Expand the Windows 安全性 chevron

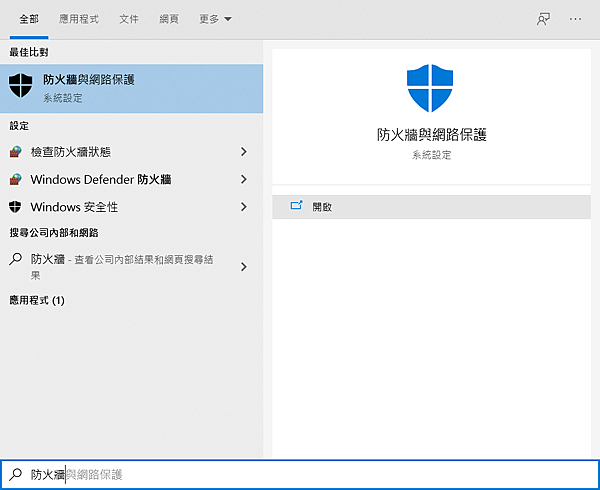tap(244, 207)
